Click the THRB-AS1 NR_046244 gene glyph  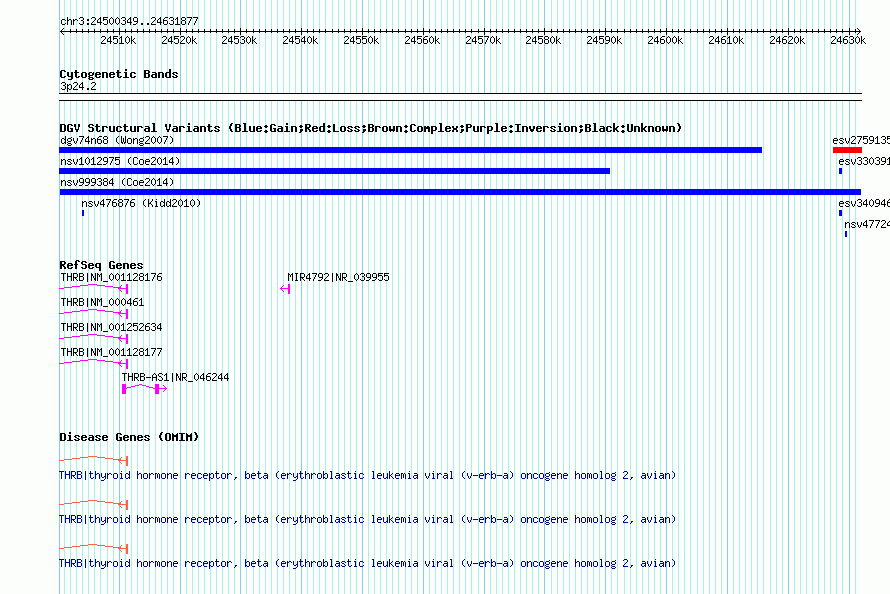point(144,389)
